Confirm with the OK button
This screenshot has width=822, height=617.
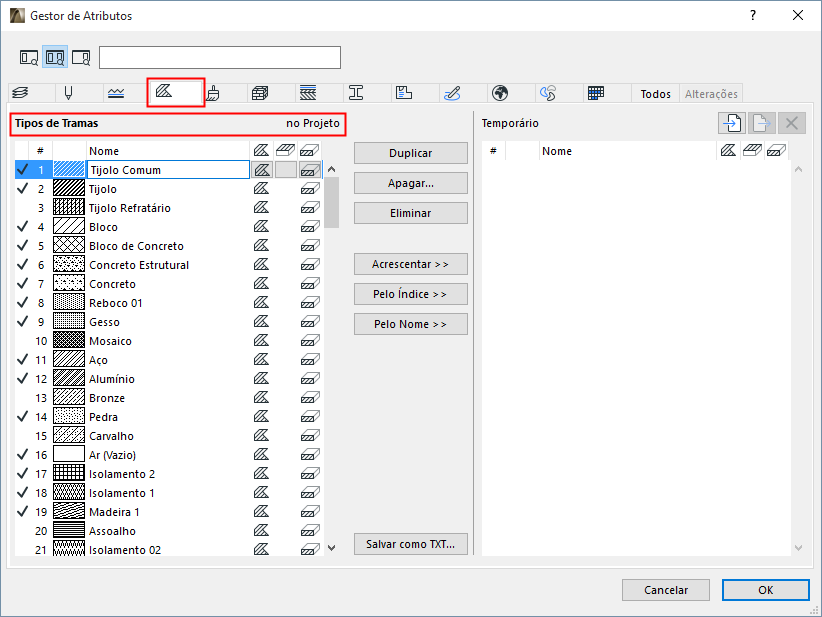(x=765, y=590)
